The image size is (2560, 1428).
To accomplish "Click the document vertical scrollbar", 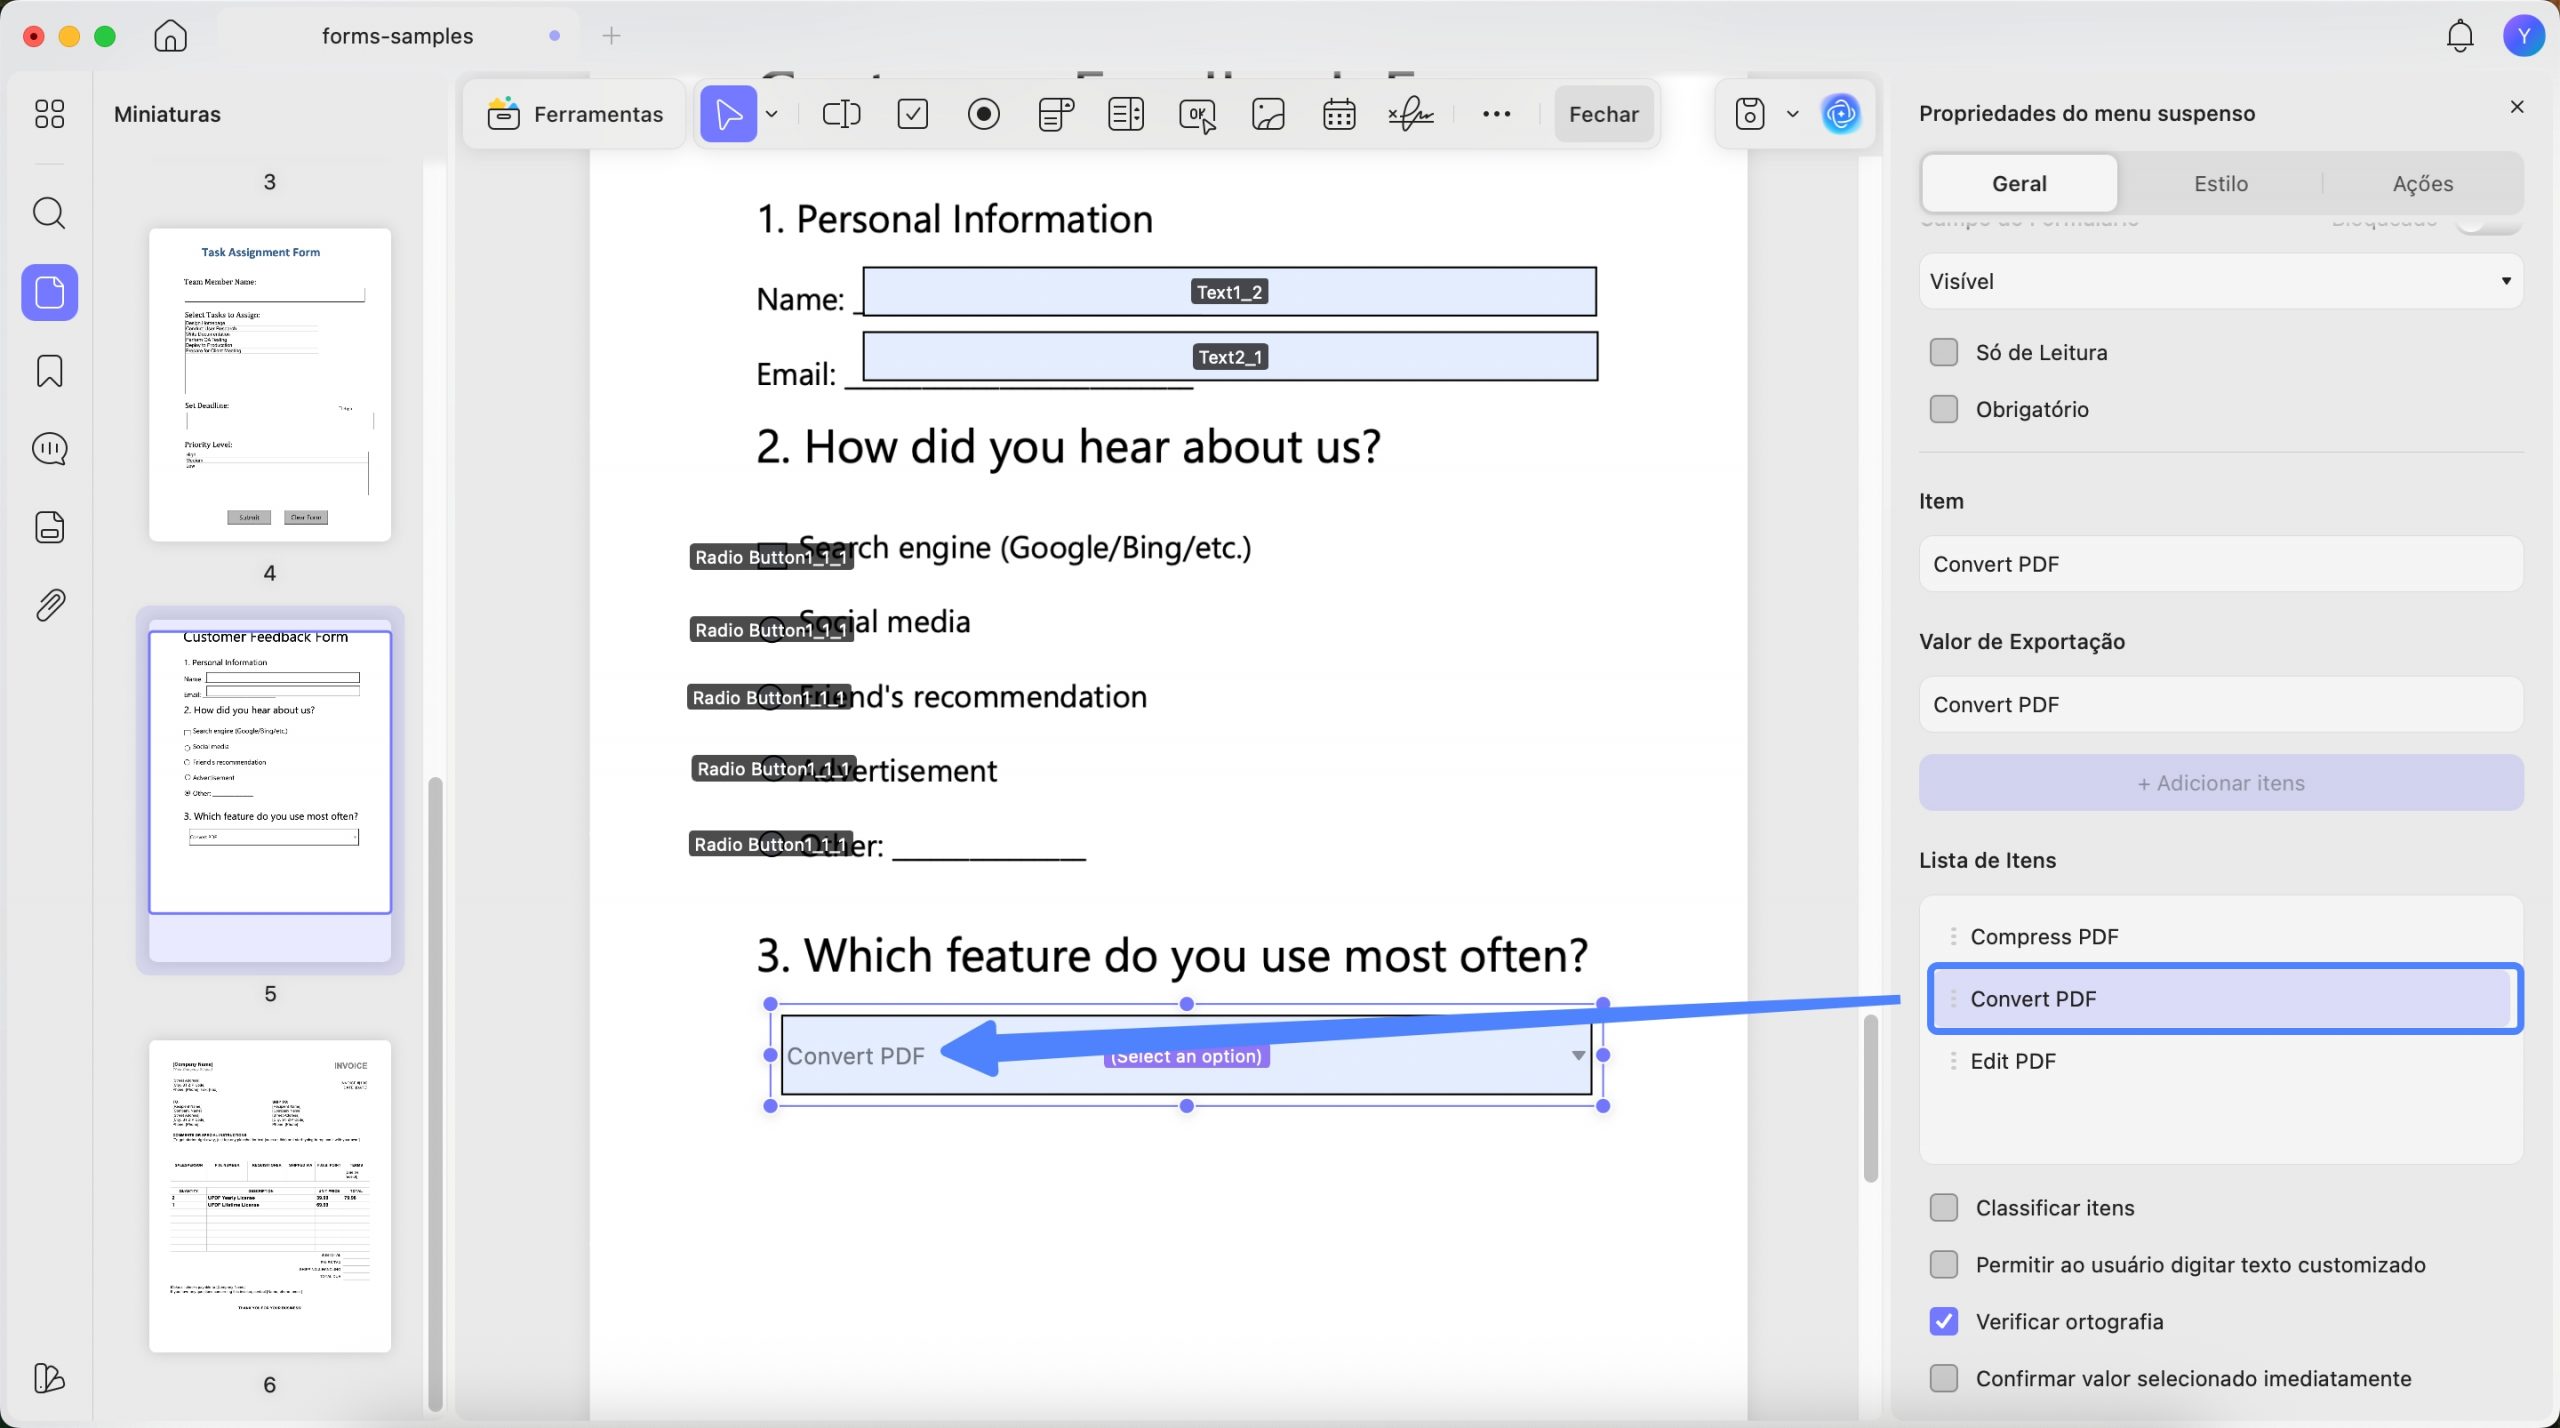I will point(1870,1098).
